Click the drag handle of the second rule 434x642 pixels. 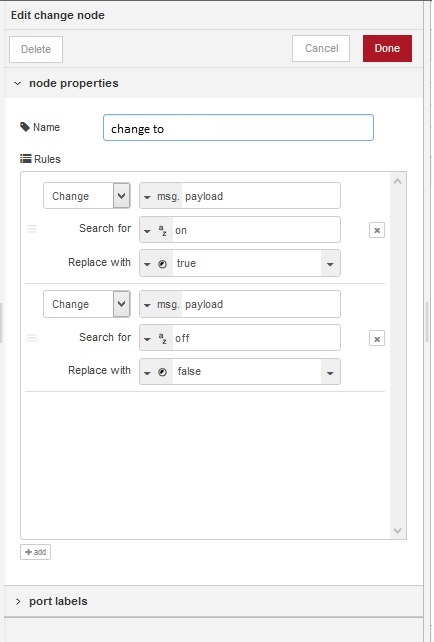(32, 338)
